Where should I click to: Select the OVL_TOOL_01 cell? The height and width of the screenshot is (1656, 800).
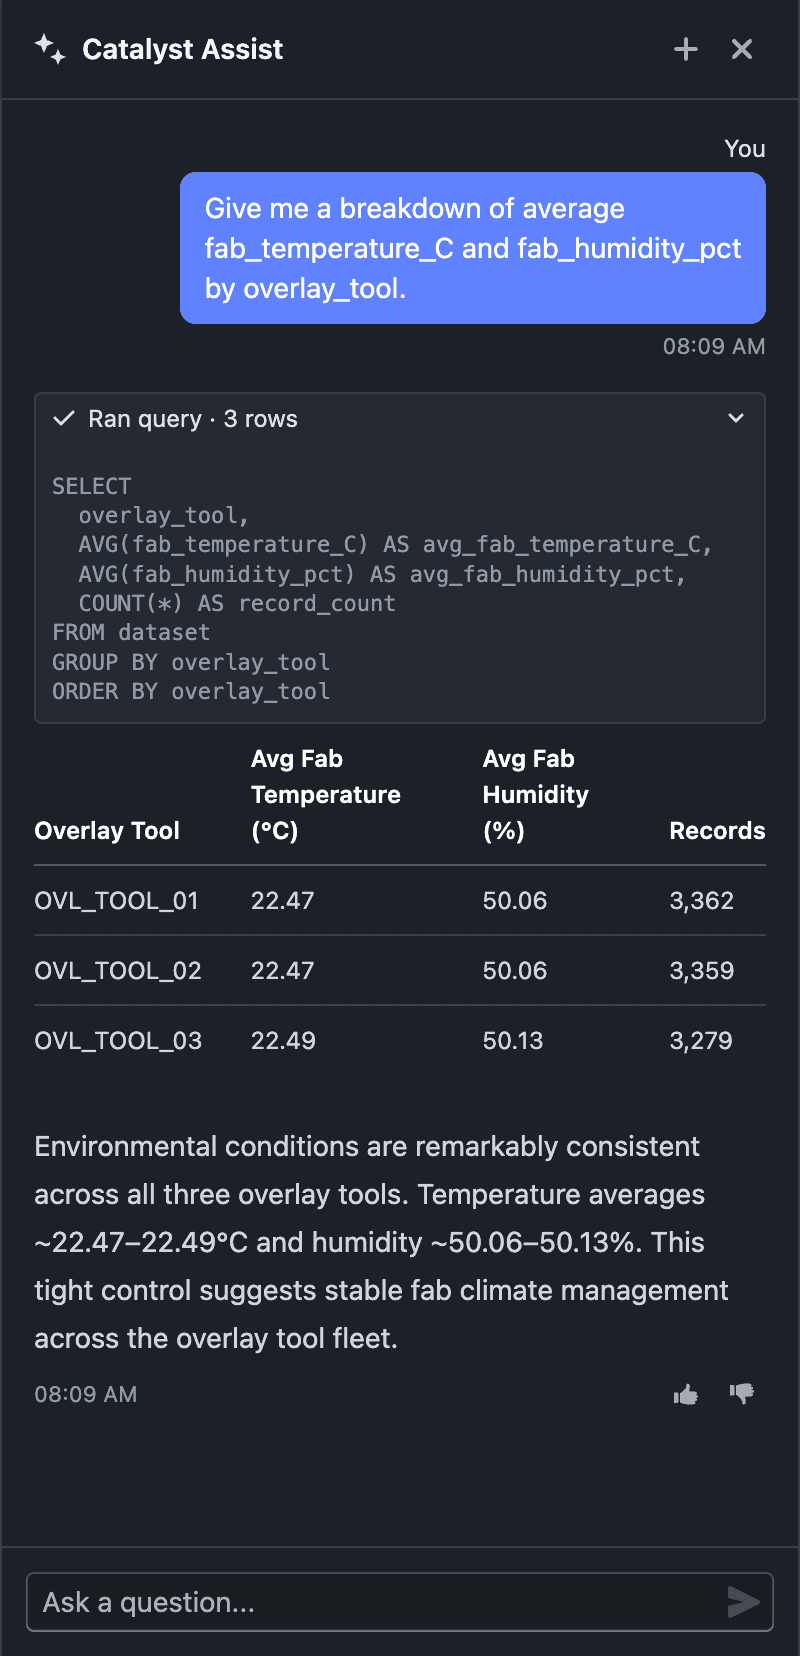(116, 901)
